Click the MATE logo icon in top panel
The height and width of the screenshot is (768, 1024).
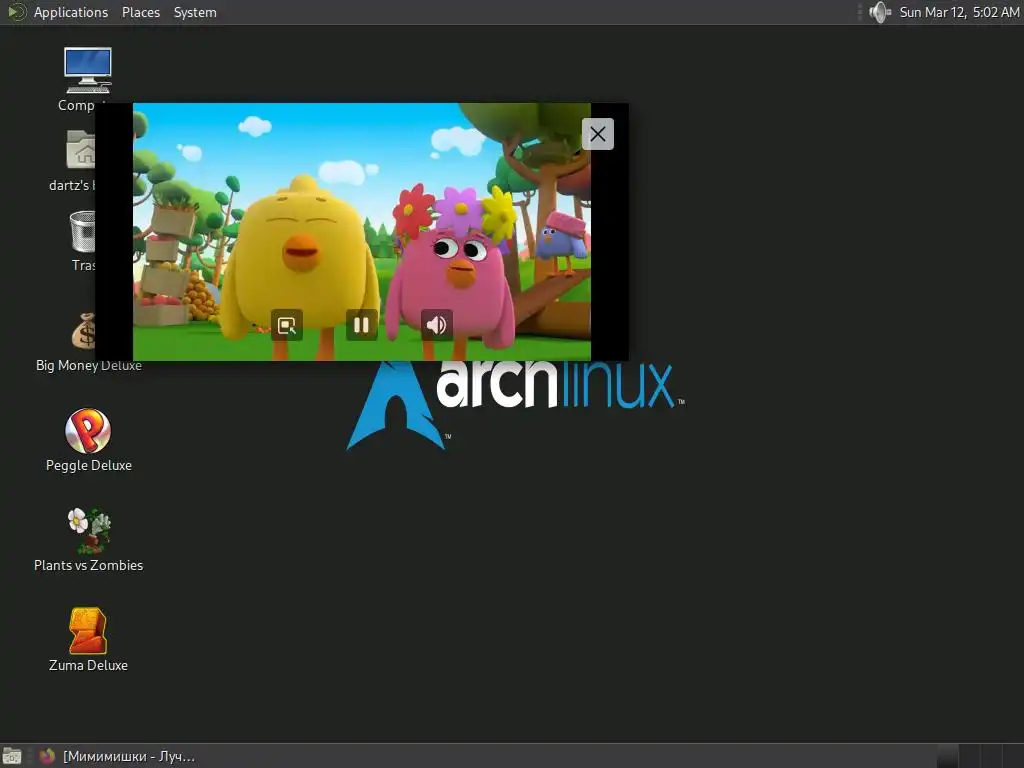click(16, 12)
